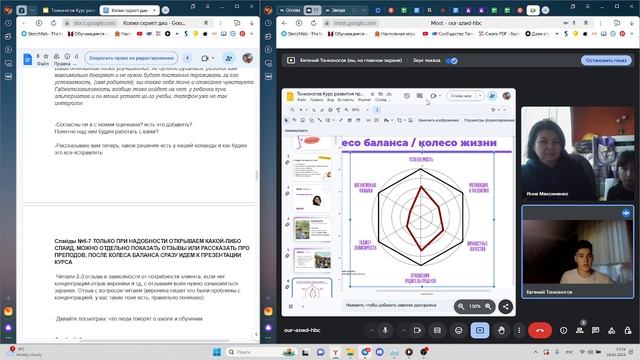Raise hand in the Meet call

pyautogui.click(x=501, y=330)
